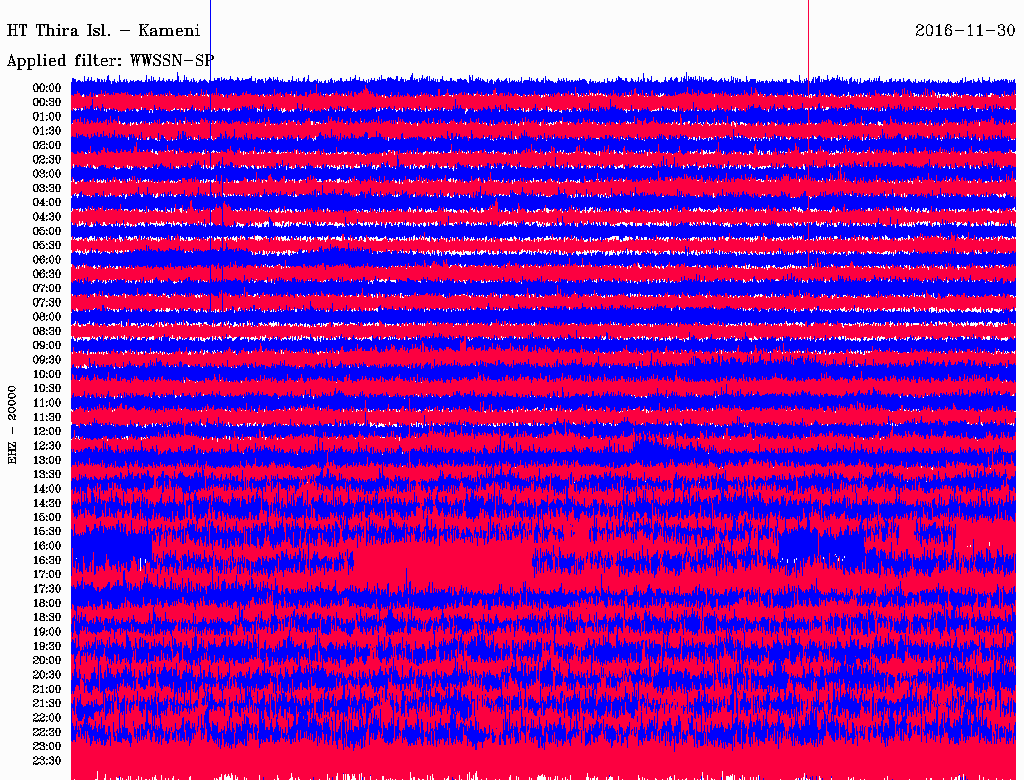Click the station title 'HT Thira Isl. – Kameni'

[x=103, y=31]
